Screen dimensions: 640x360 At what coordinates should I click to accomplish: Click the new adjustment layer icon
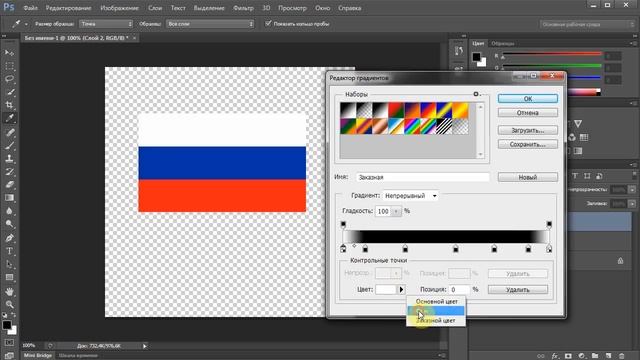click(582, 356)
